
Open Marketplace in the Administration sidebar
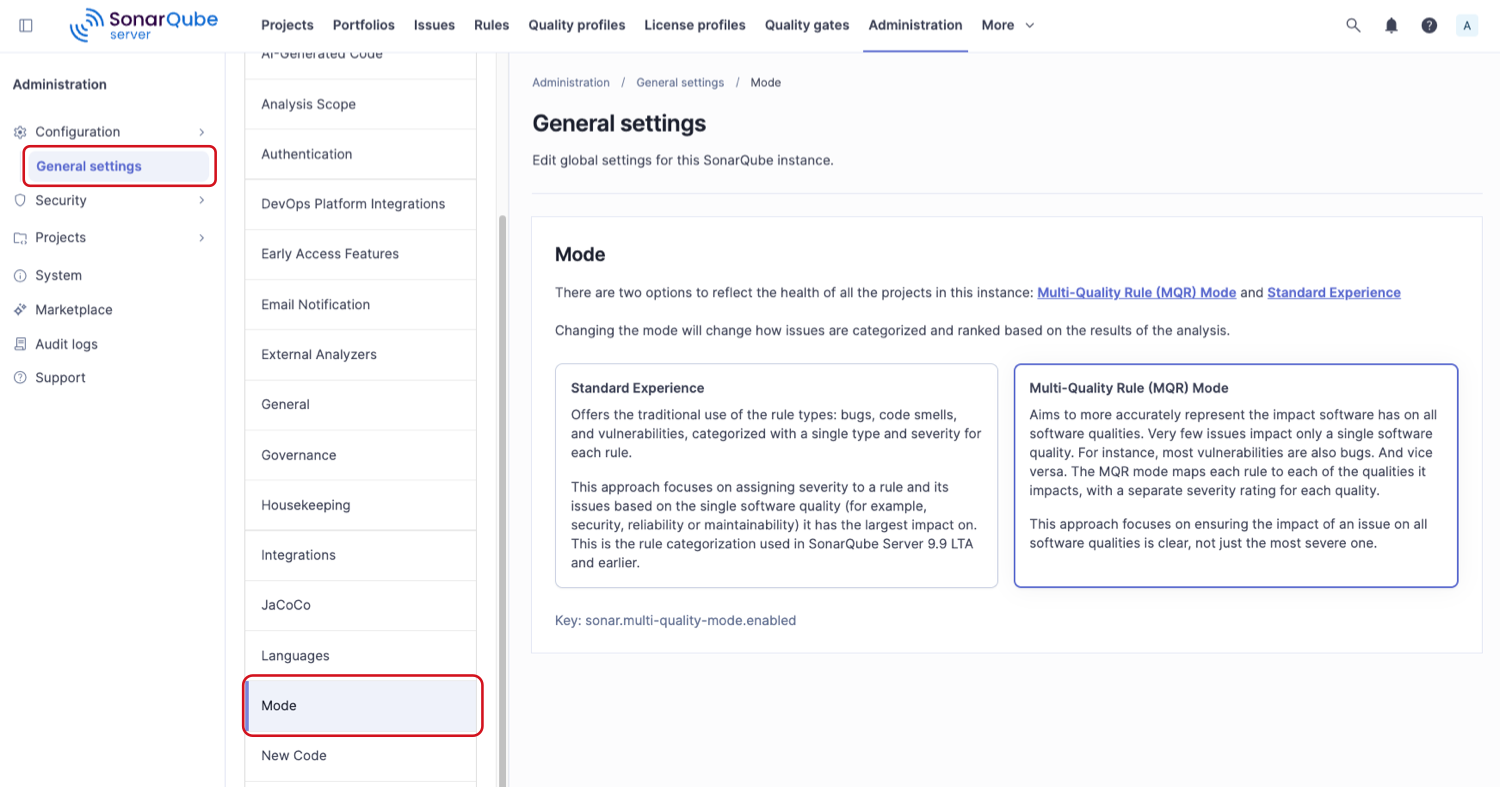click(x=74, y=310)
